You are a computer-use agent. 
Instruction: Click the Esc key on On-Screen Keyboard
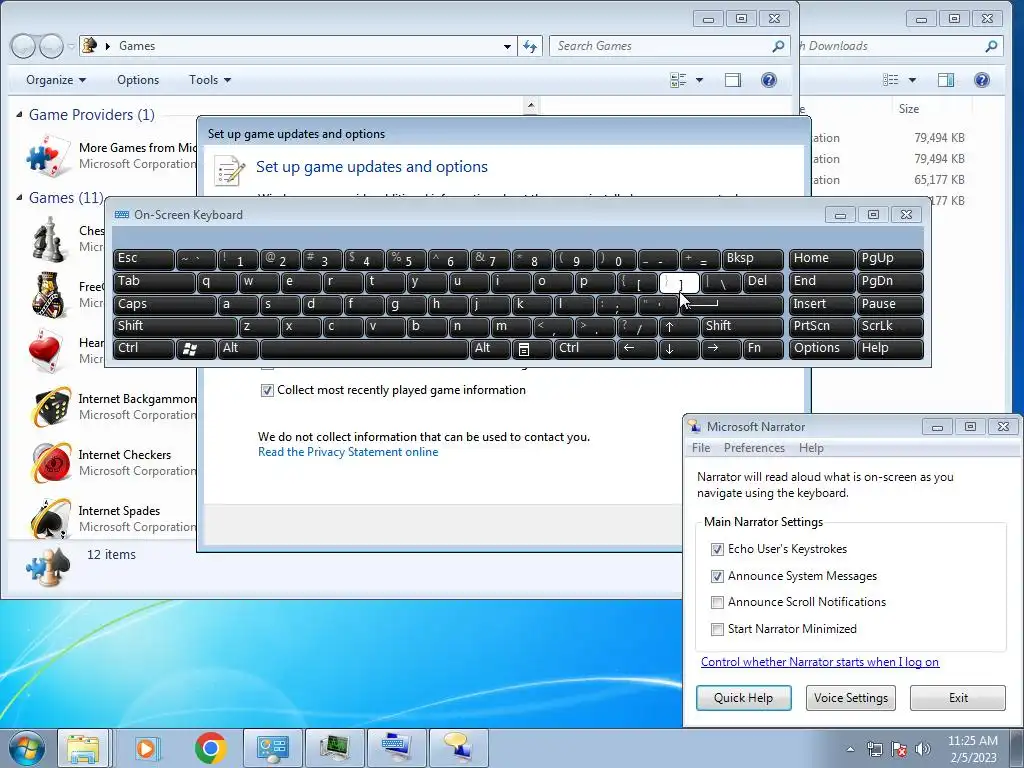tap(143, 259)
